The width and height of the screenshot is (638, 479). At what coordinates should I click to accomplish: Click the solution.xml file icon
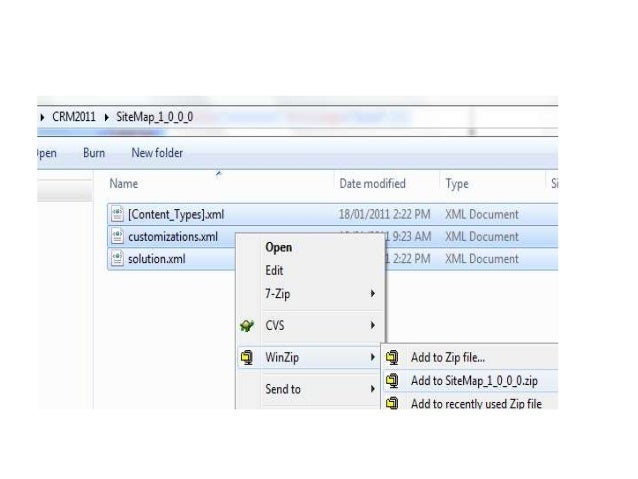coord(117,259)
